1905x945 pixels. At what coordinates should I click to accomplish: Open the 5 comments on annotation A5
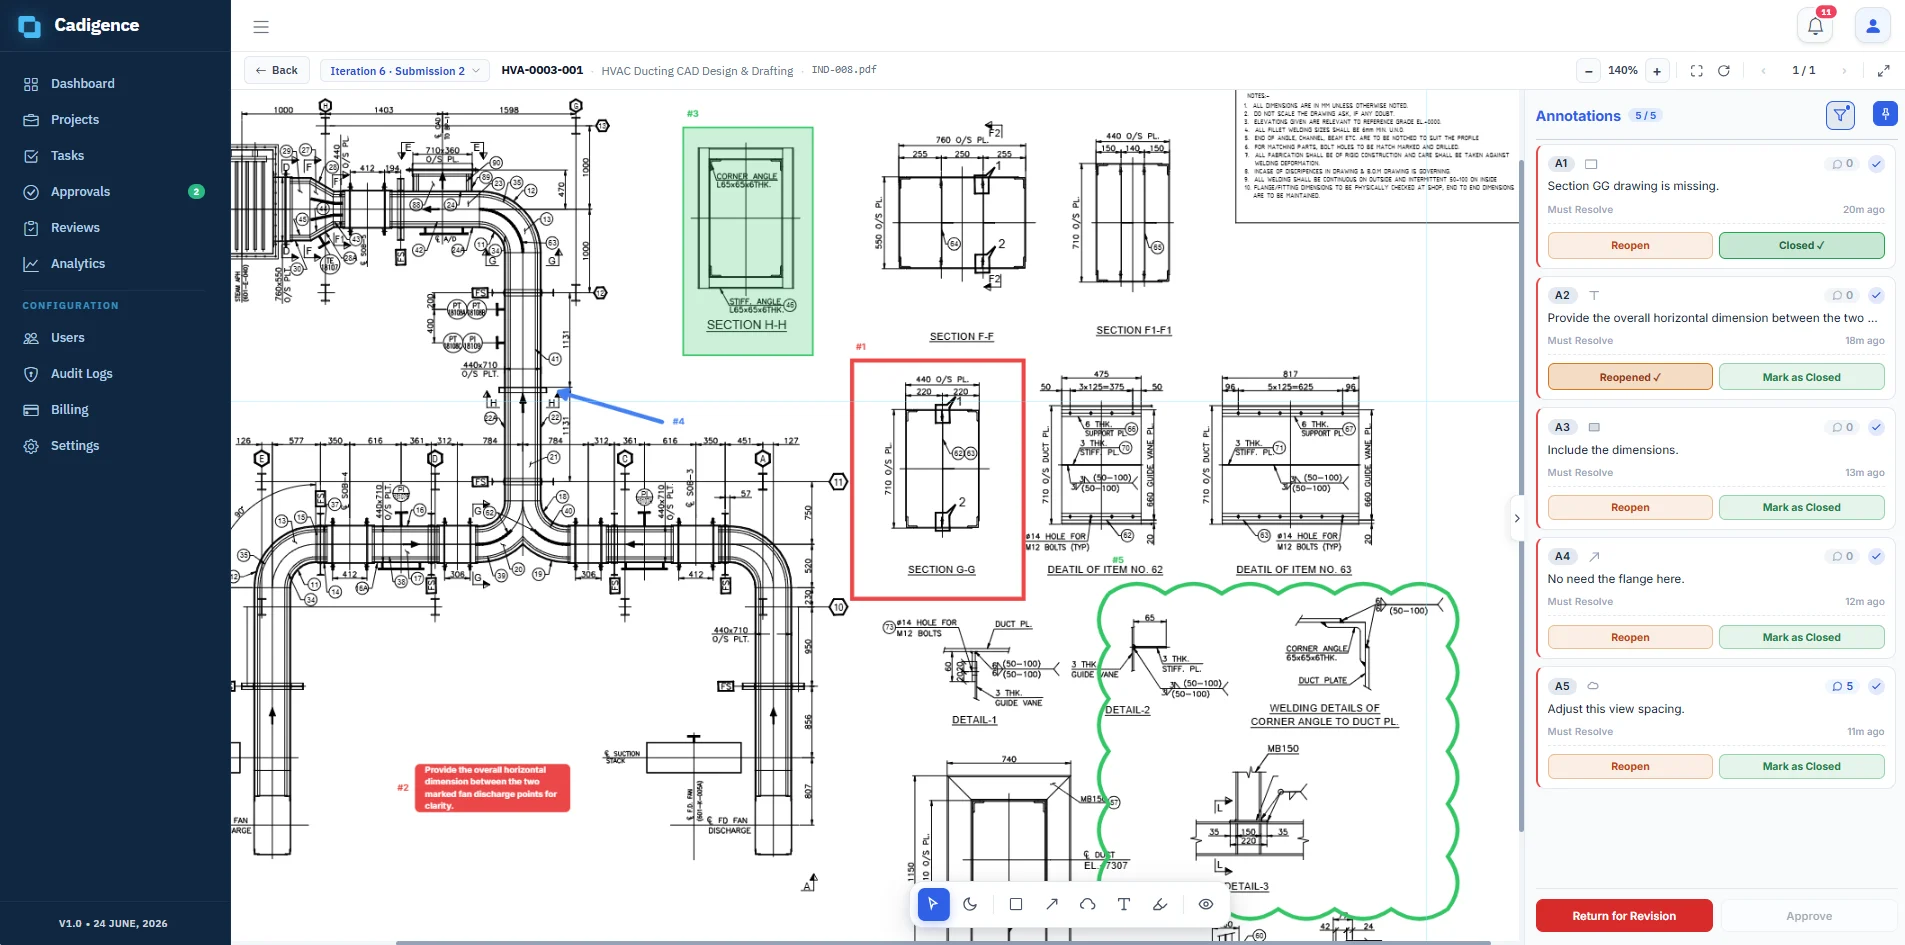(1842, 687)
